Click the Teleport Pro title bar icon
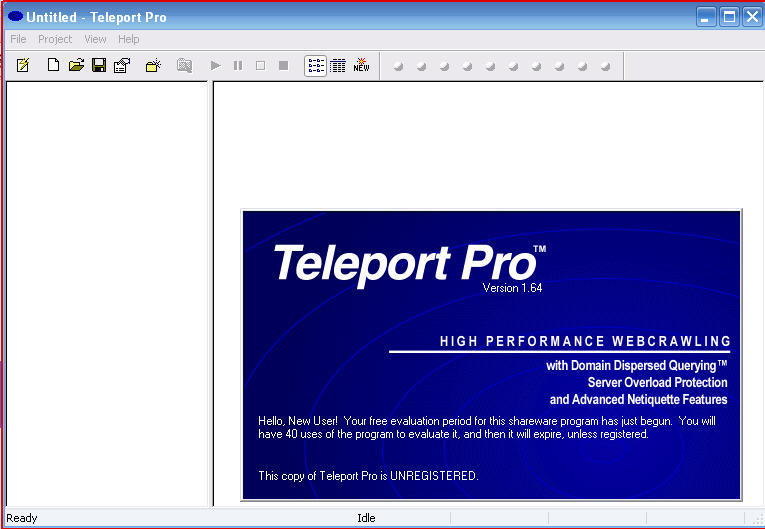Screen dimensions: 765x529 pyautogui.click(x=15, y=17)
